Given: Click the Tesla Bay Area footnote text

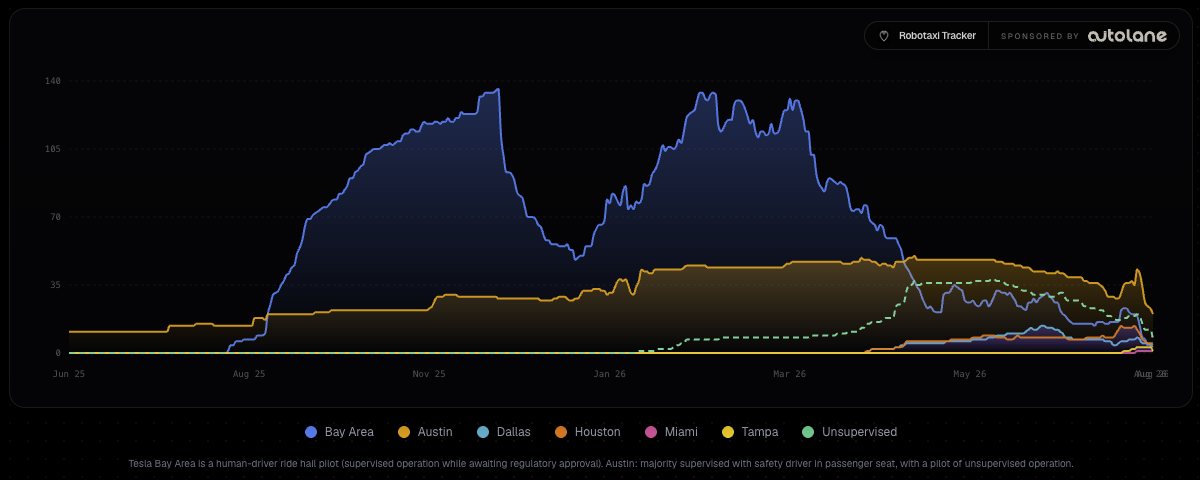Looking at the screenshot, I should pos(600,463).
